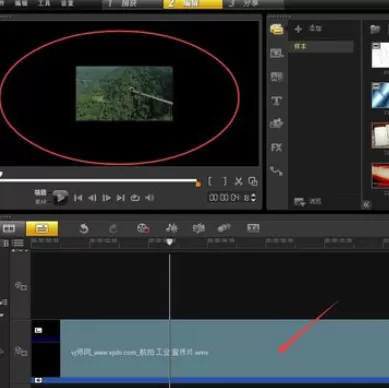
Task: Open the FX filter library
Action: click(276, 148)
